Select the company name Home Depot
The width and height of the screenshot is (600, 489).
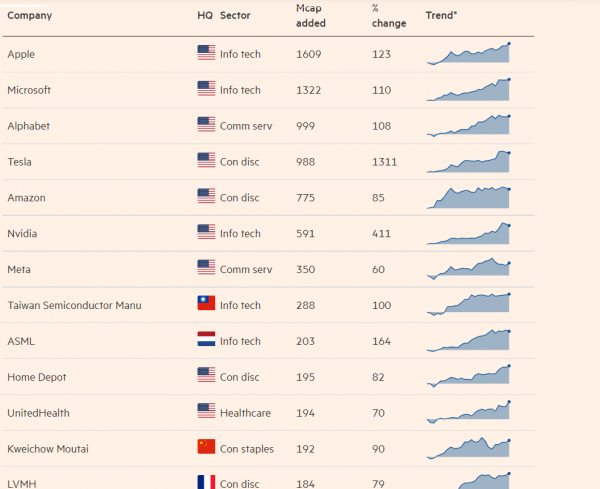tap(37, 377)
